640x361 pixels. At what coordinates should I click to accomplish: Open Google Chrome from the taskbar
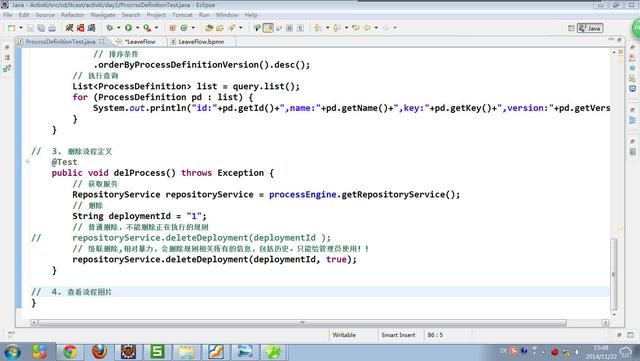[70, 352]
